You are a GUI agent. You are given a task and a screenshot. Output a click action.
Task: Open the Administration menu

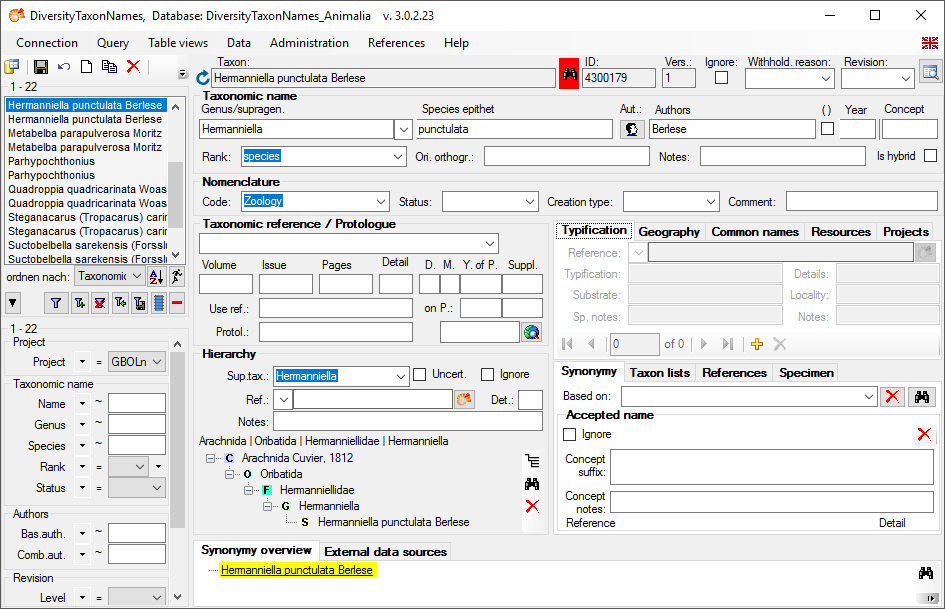pos(309,43)
